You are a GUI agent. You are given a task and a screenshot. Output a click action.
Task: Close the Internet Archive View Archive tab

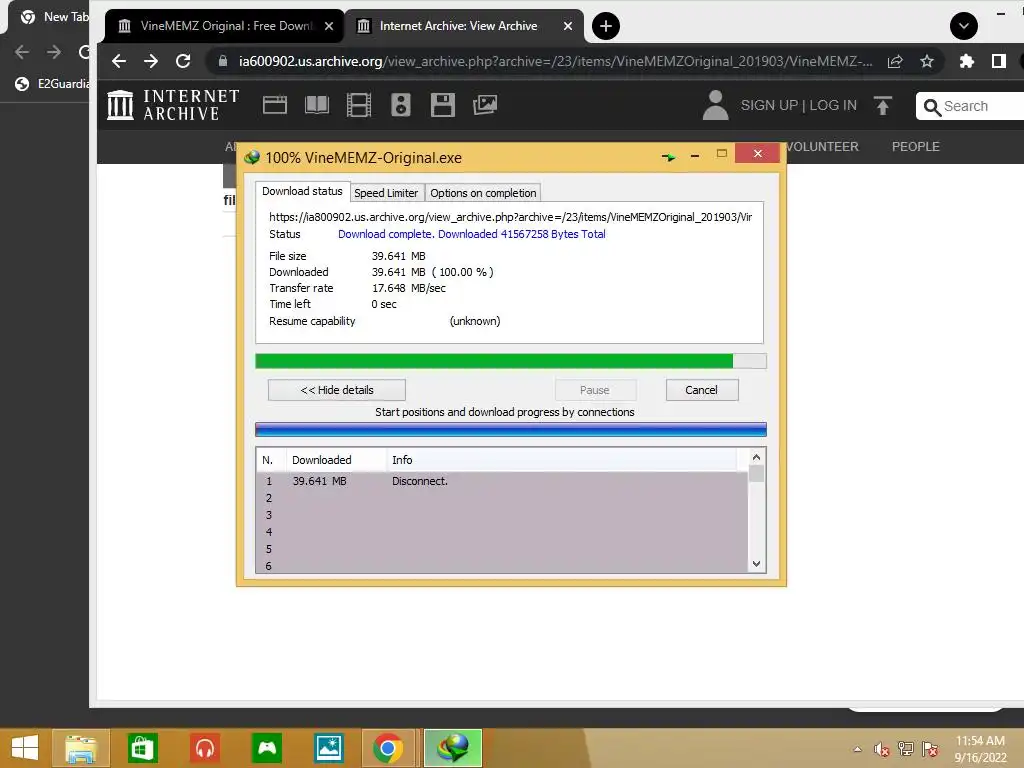pyautogui.click(x=568, y=26)
